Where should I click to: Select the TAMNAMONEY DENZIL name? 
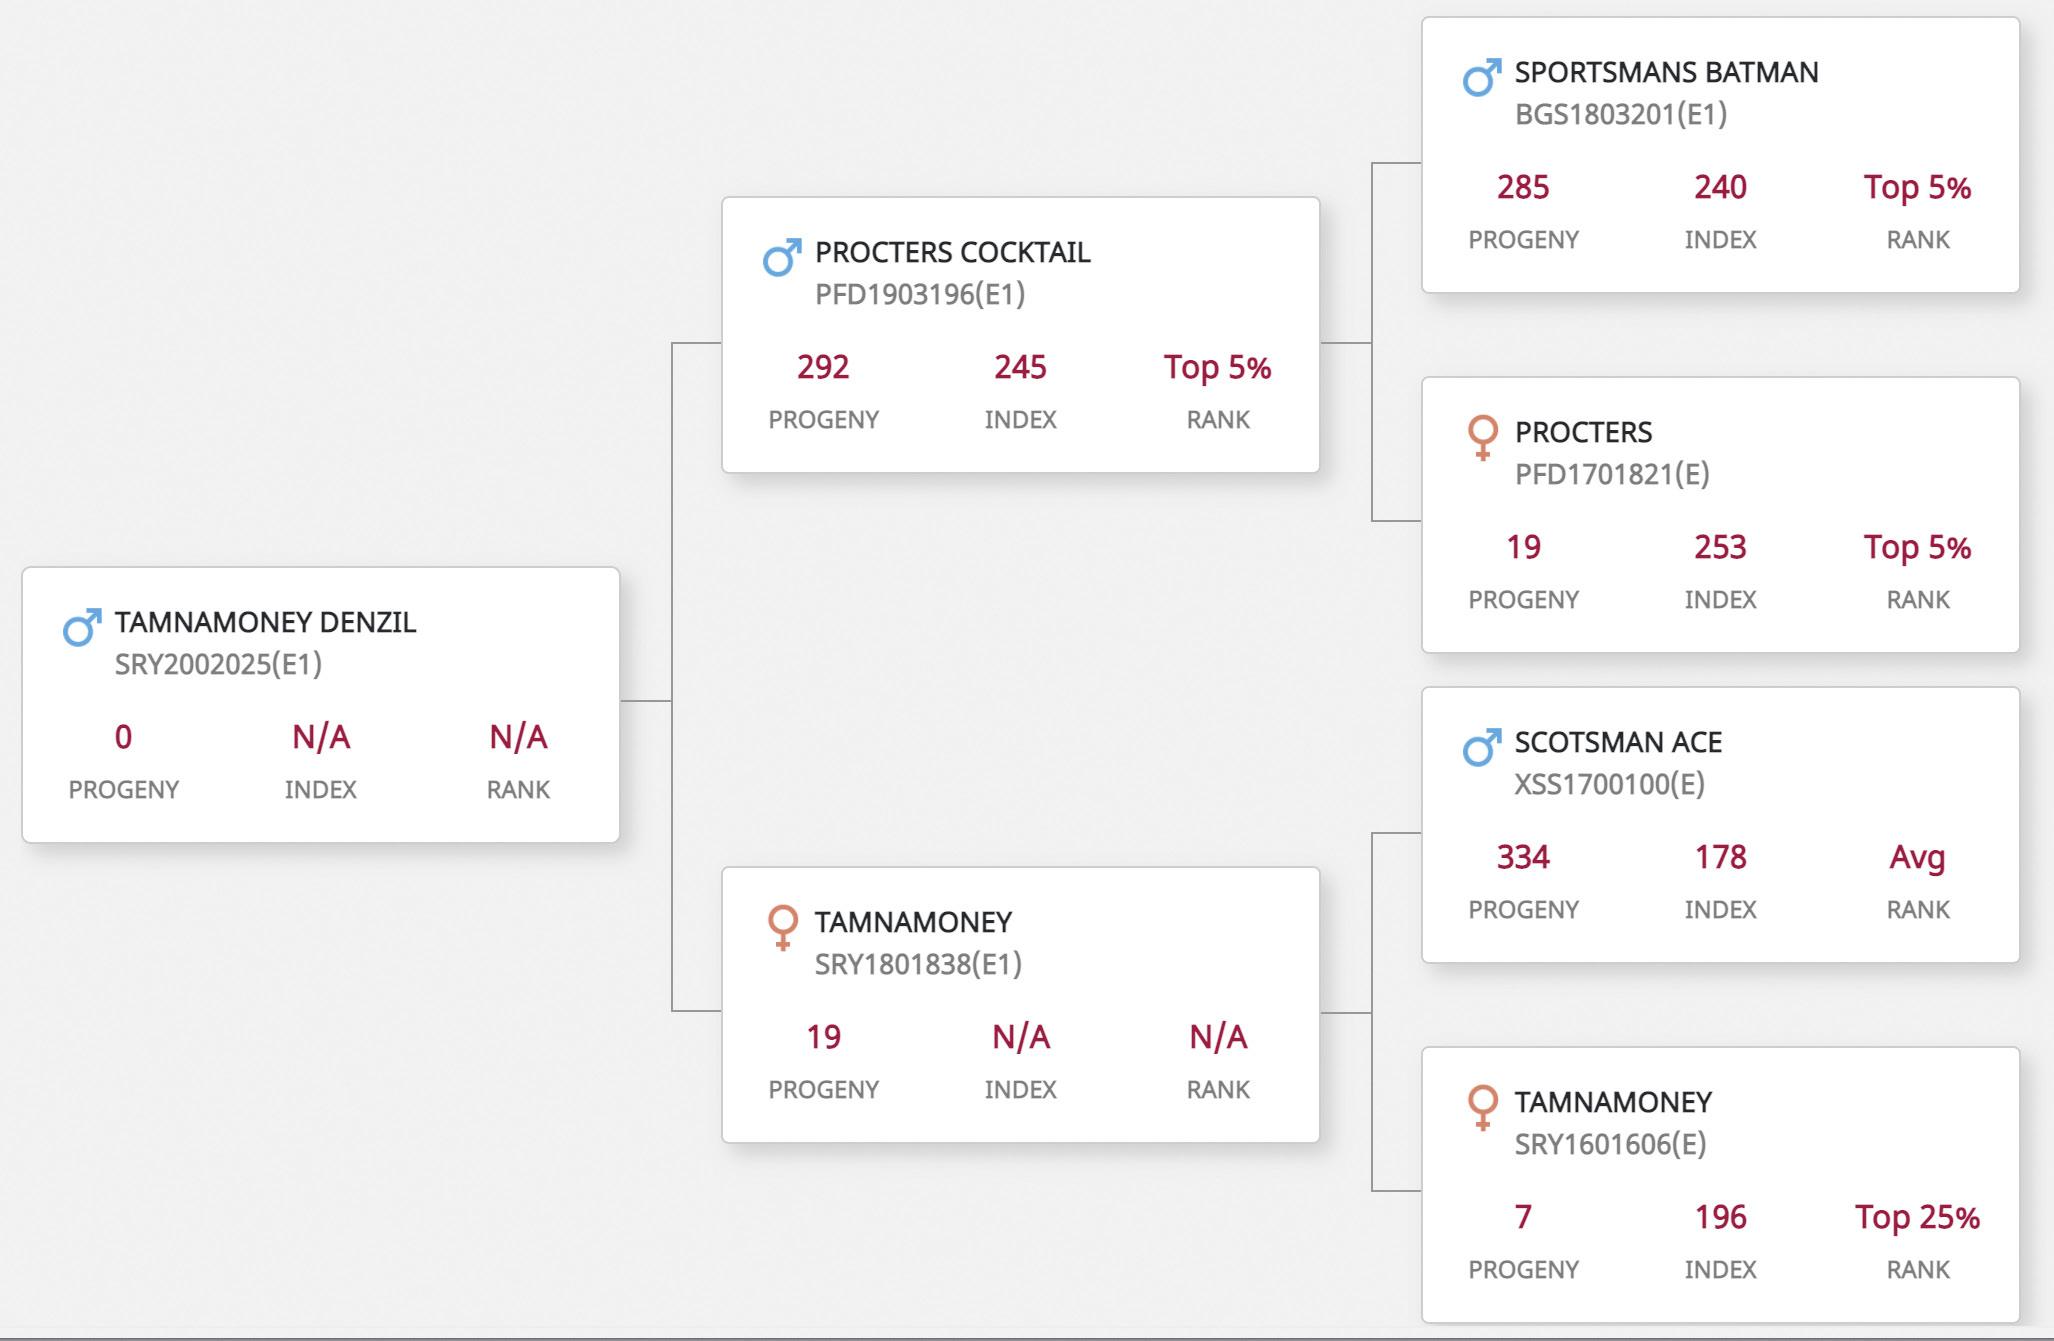[265, 622]
